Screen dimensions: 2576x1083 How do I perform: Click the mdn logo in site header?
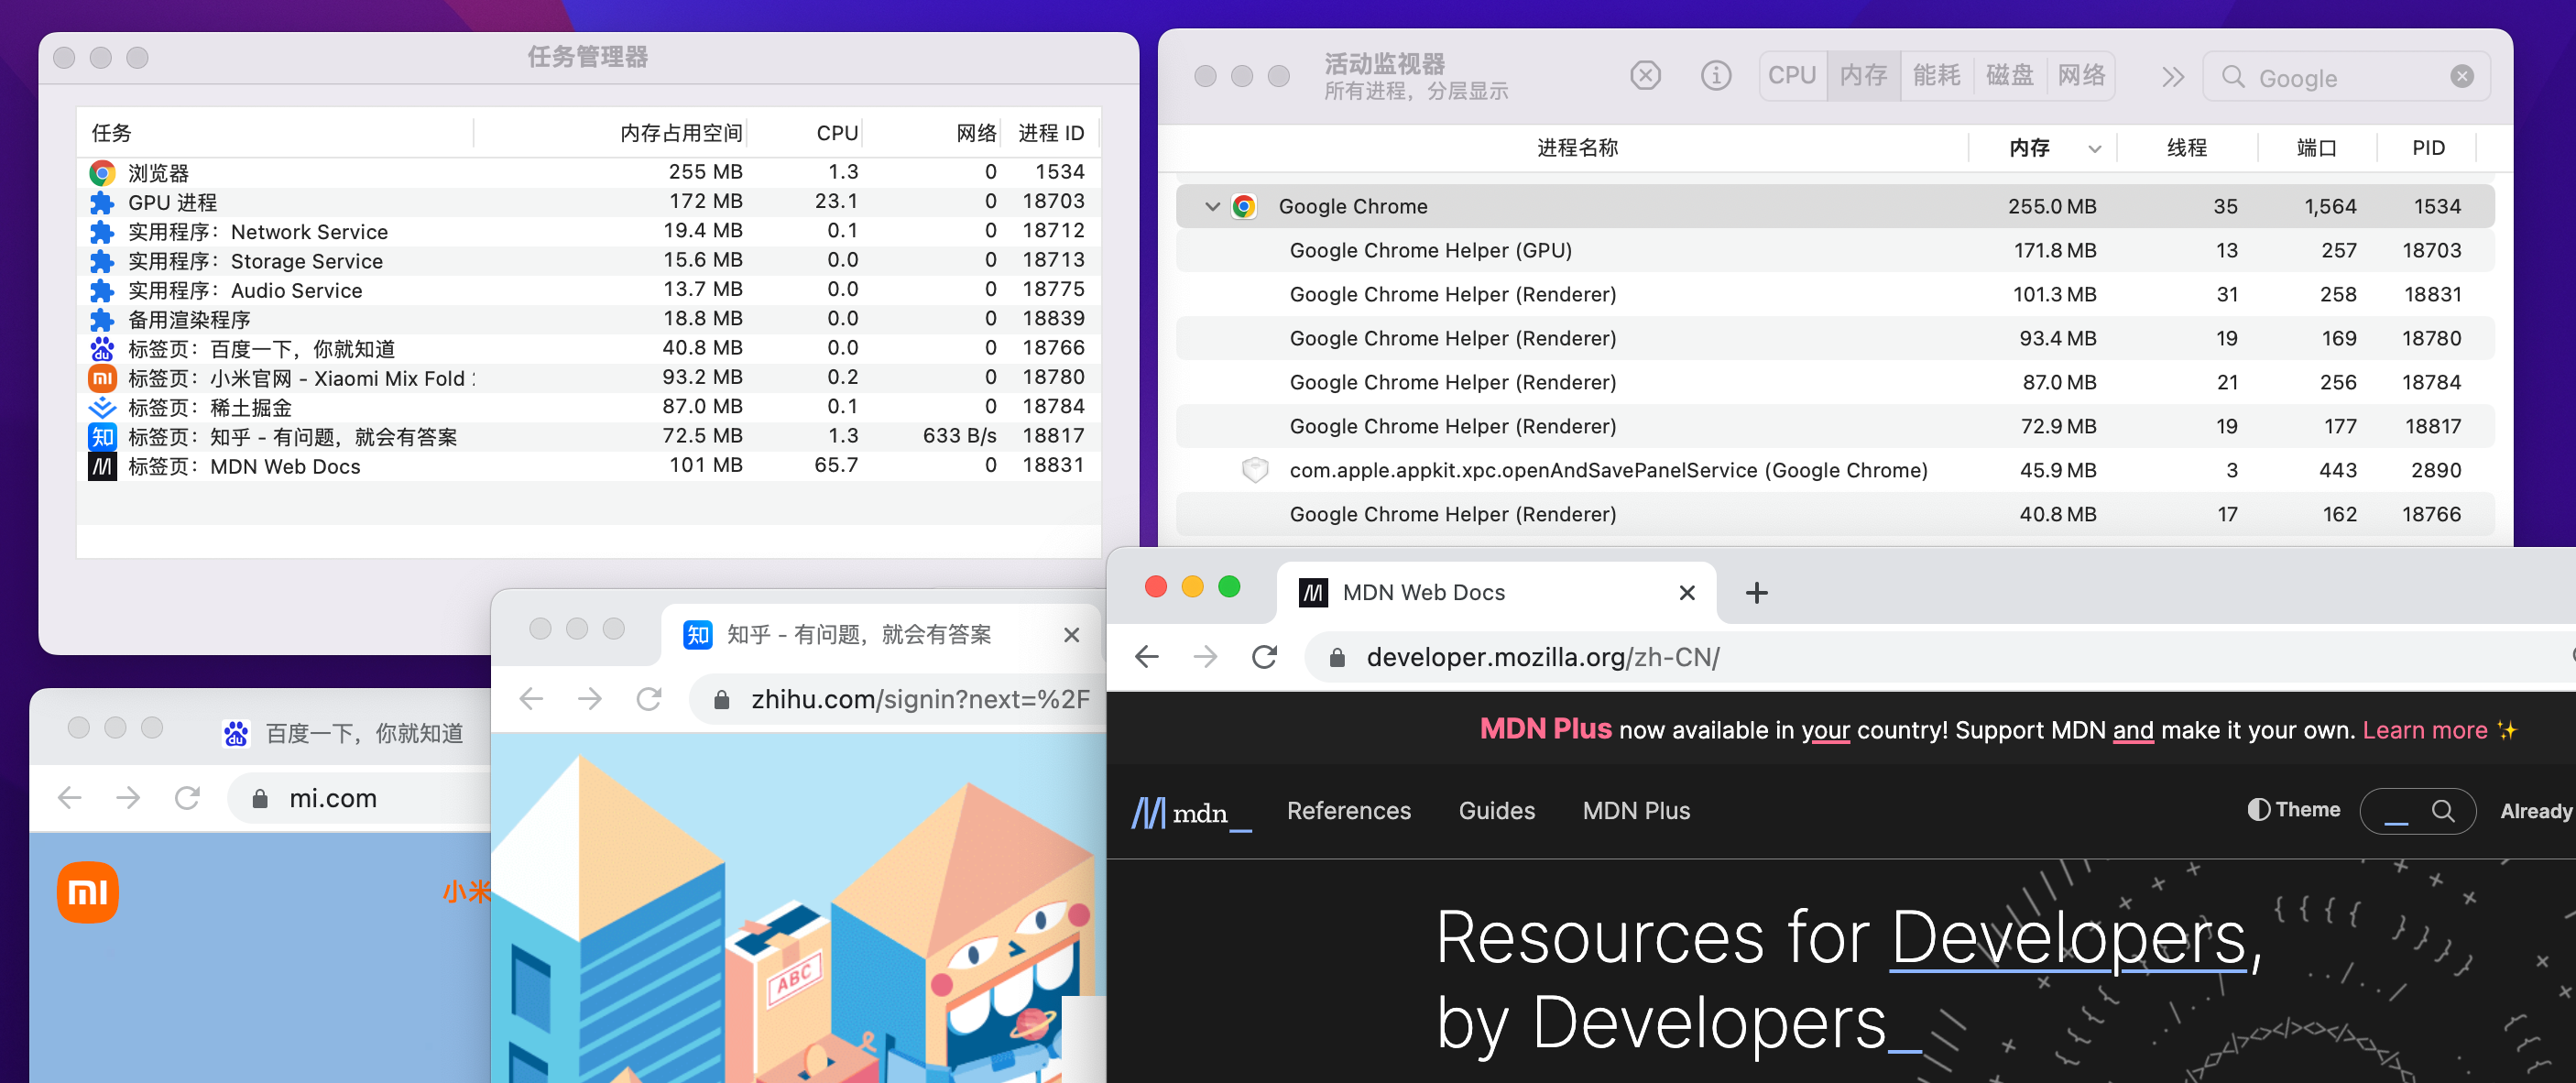tap(1190, 812)
